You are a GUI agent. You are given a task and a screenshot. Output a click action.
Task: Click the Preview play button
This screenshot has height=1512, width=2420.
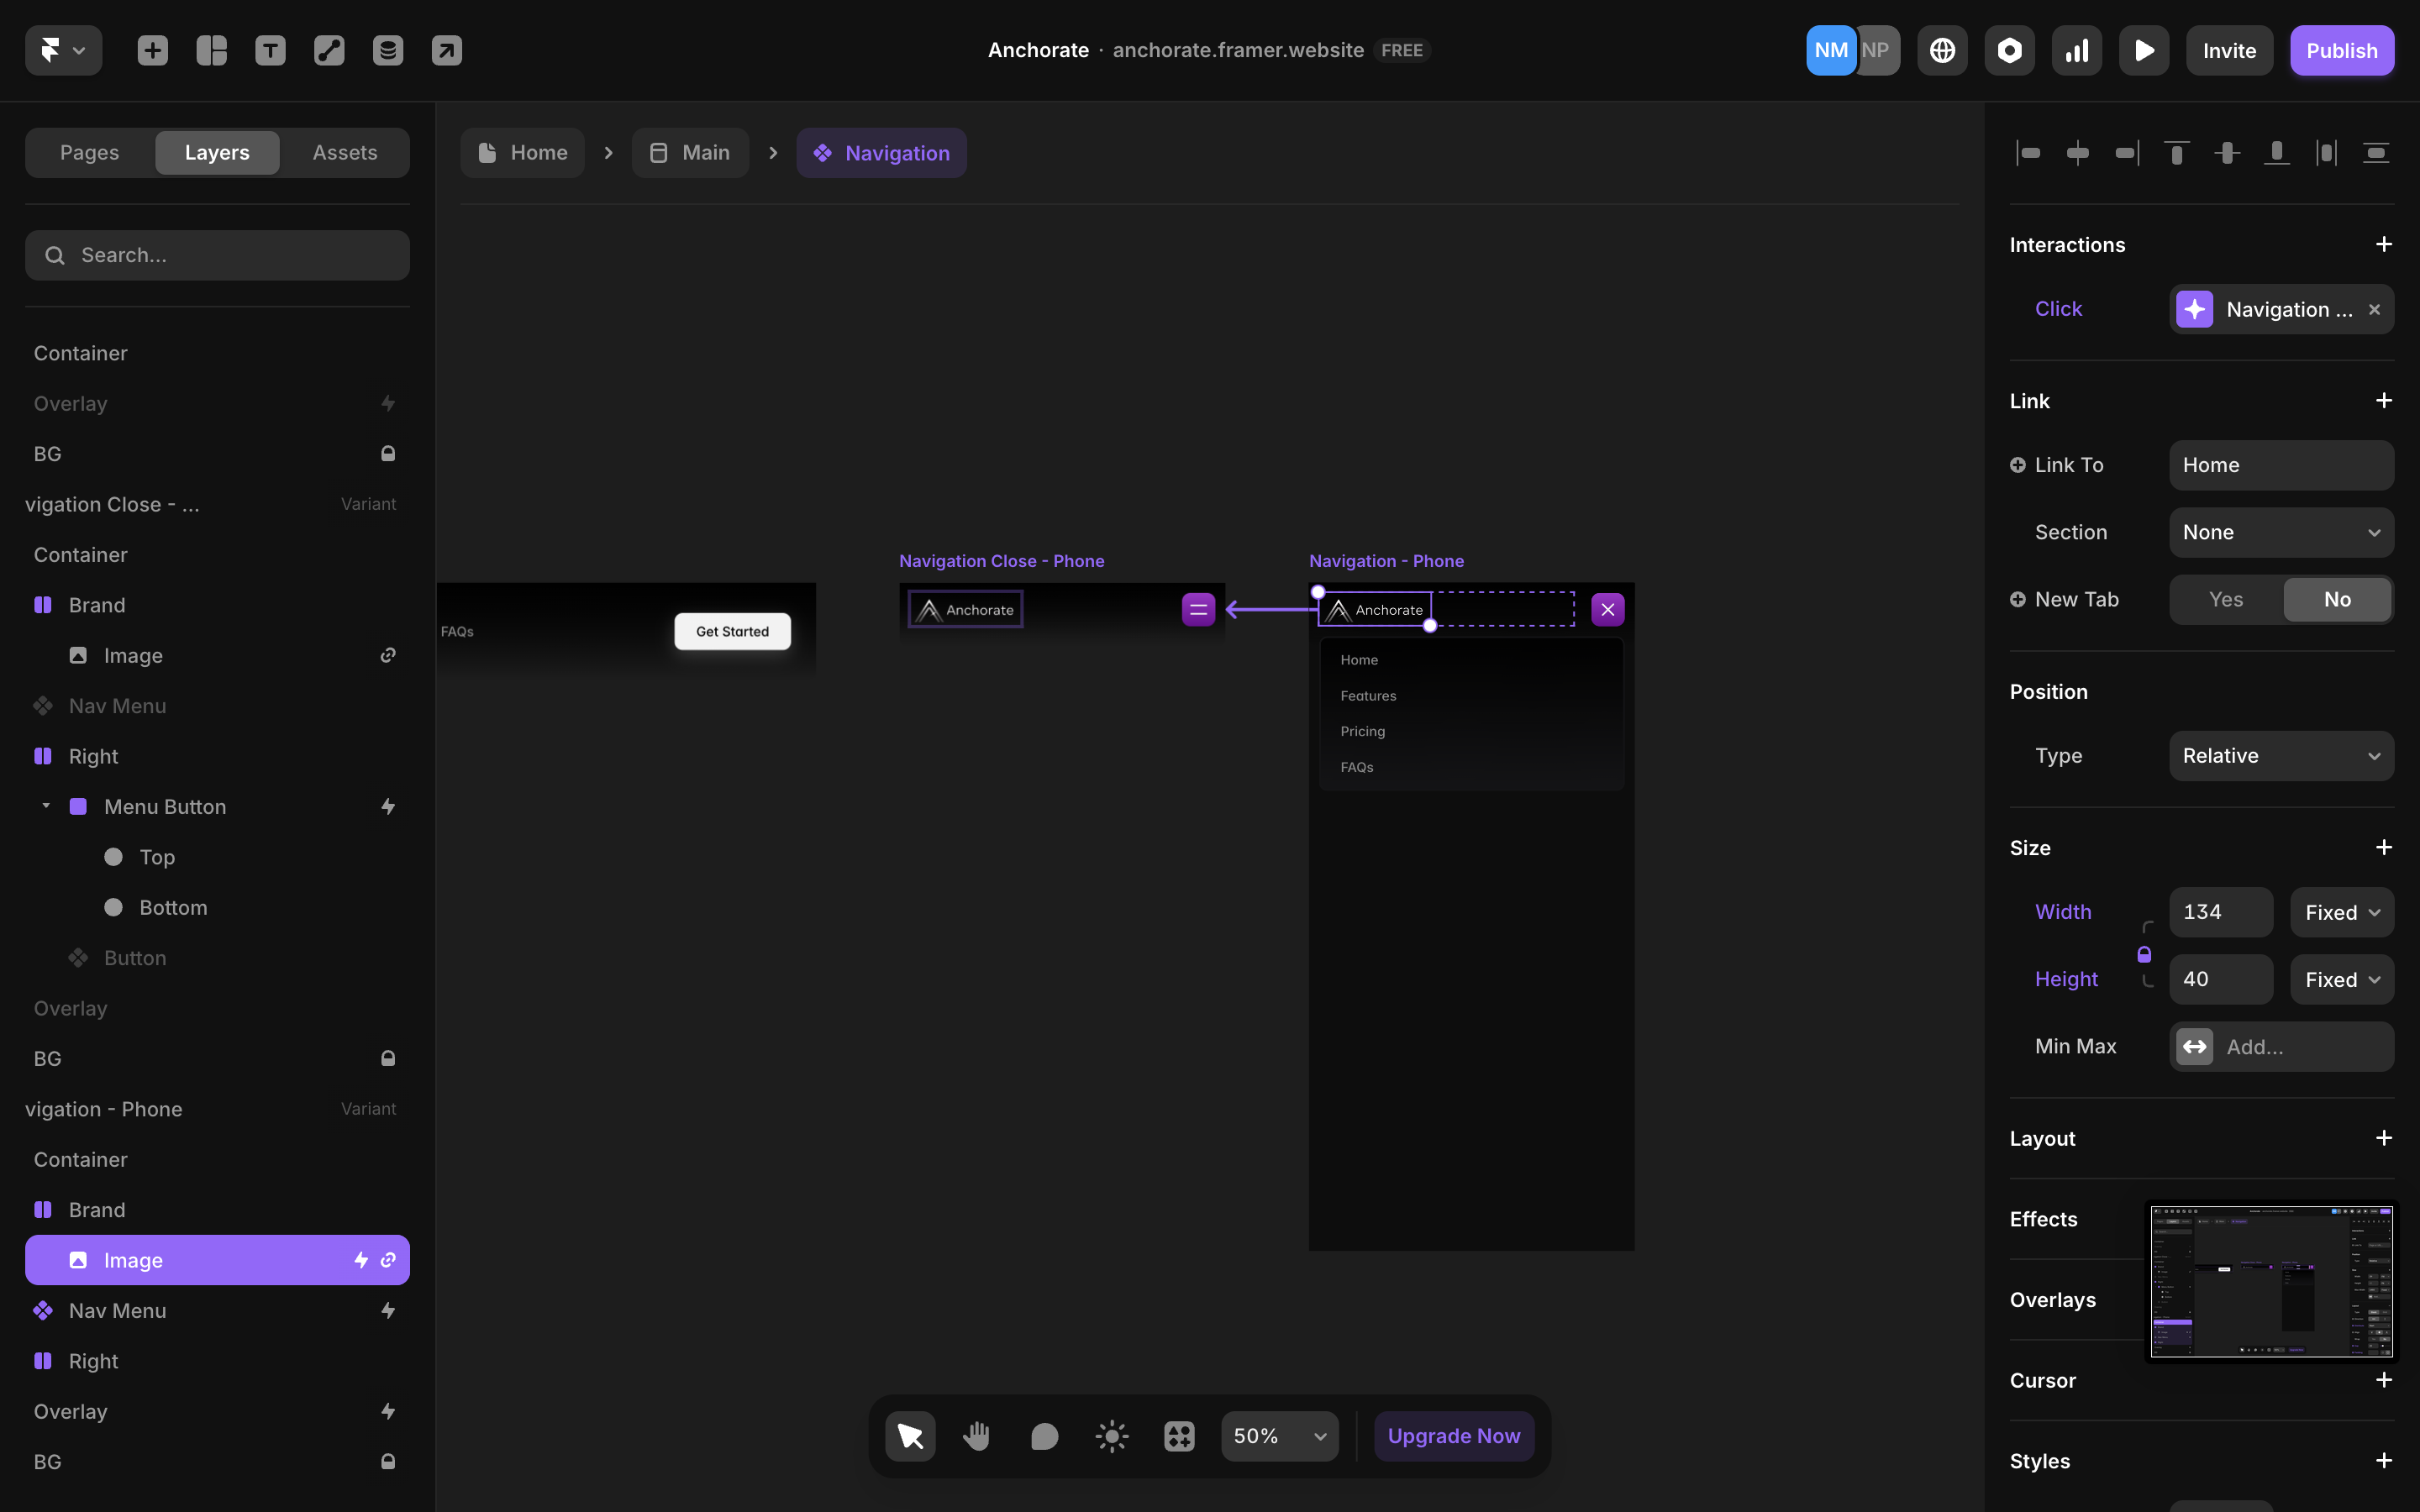click(2144, 50)
